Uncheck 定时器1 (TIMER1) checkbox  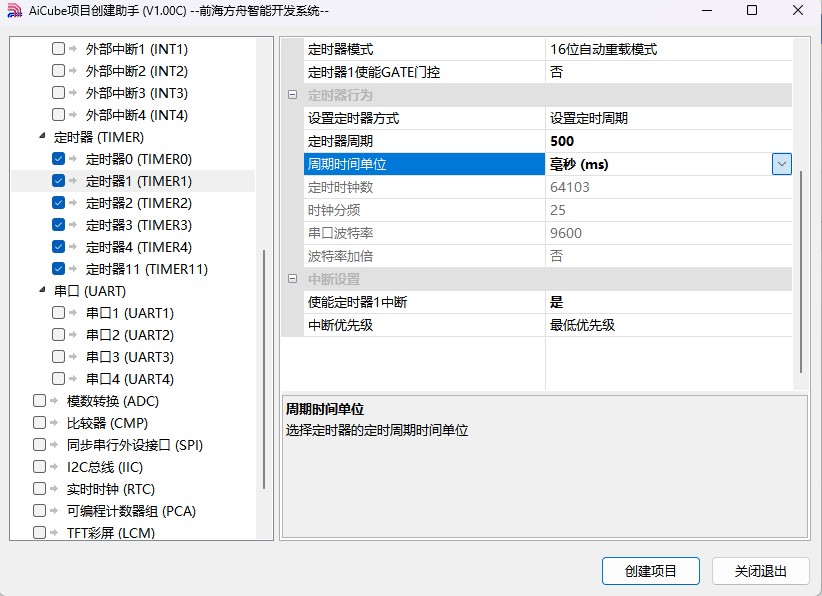[x=58, y=181]
